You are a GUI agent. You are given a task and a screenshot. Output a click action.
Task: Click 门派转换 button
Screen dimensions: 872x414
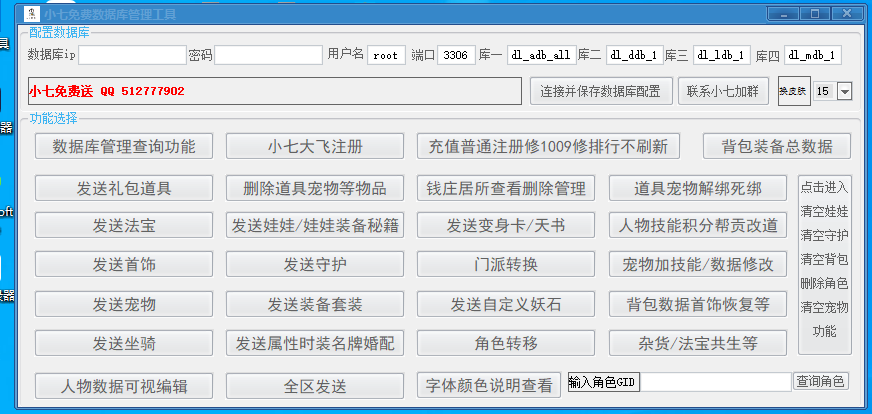(506, 265)
